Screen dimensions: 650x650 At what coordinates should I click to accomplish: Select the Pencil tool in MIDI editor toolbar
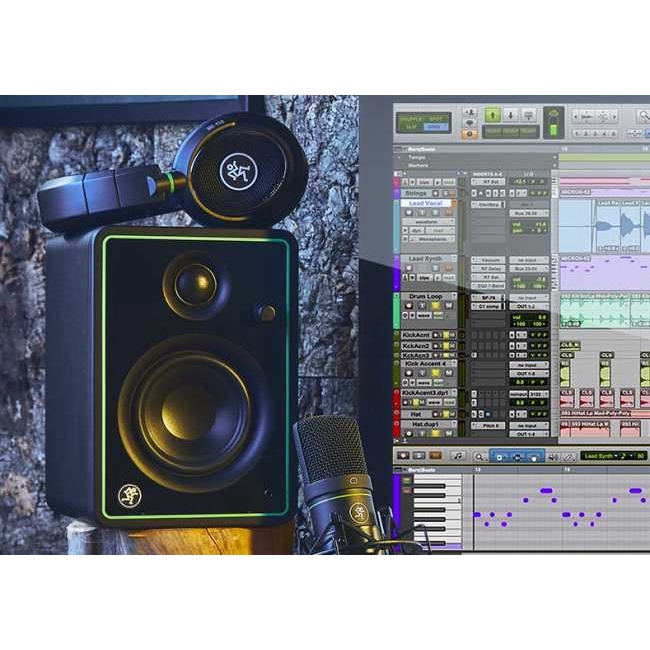point(570,457)
